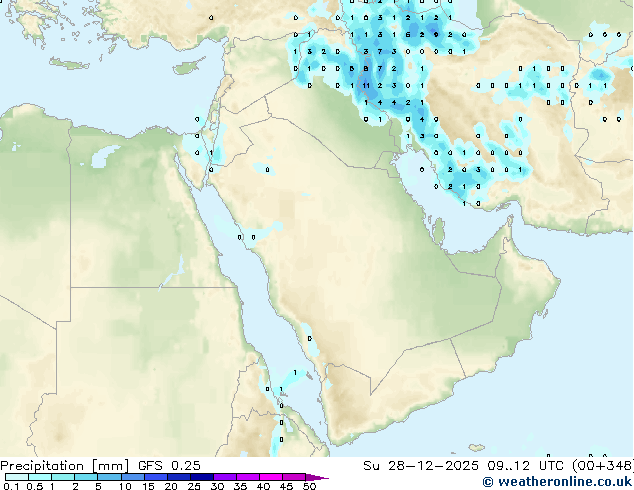Click the legend arrow beyond 50 mm
This screenshot has width=634, height=490.
coord(317,477)
